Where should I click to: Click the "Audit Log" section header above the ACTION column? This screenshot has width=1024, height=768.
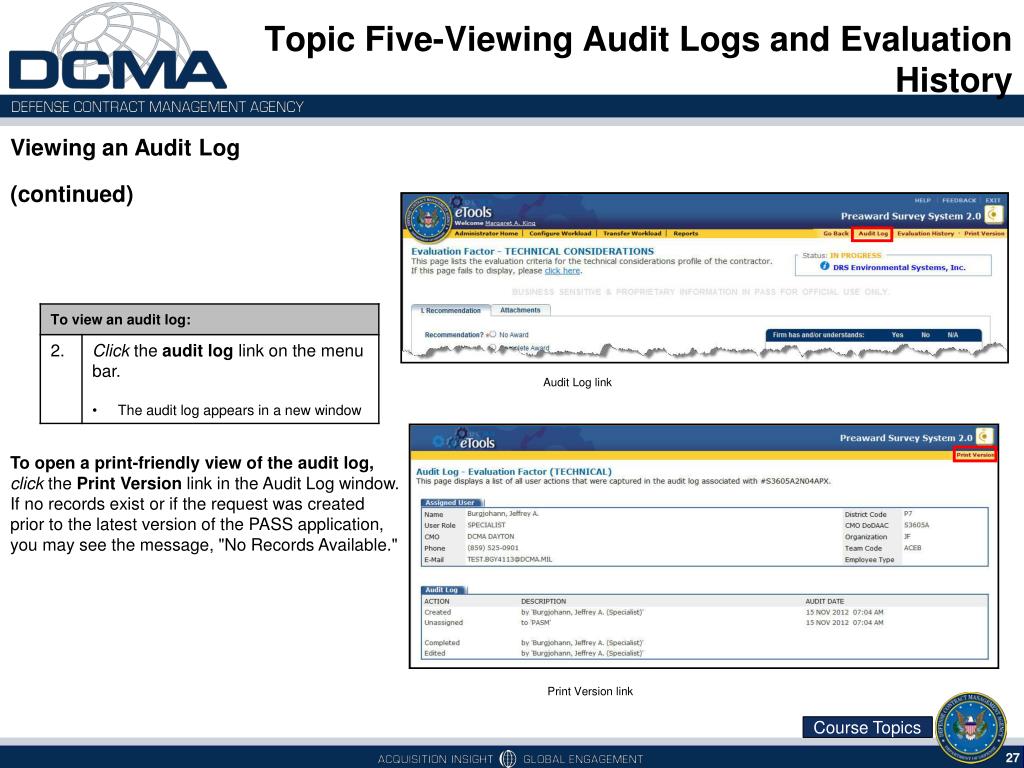click(442, 590)
